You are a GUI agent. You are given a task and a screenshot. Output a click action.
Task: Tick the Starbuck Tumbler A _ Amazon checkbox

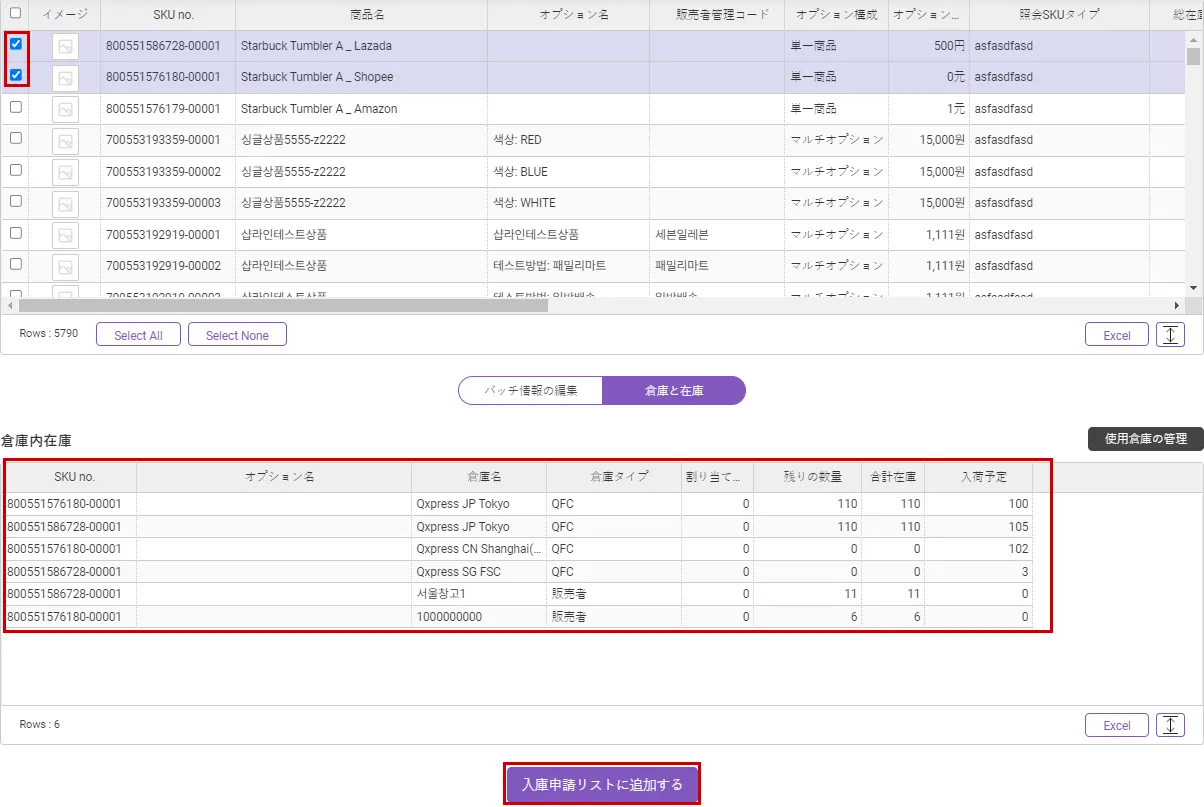click(16, 107)
